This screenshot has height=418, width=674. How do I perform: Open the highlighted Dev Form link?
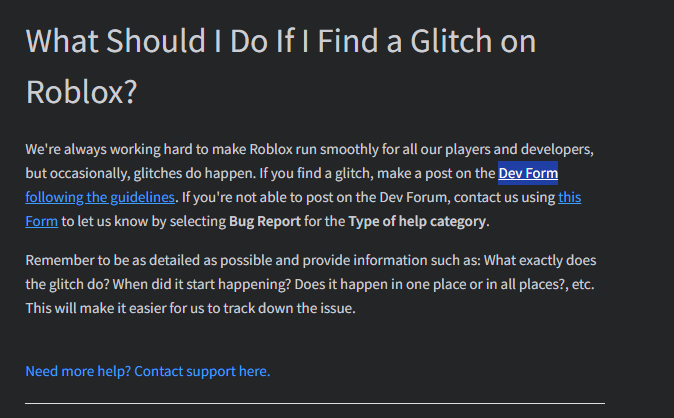528,173
